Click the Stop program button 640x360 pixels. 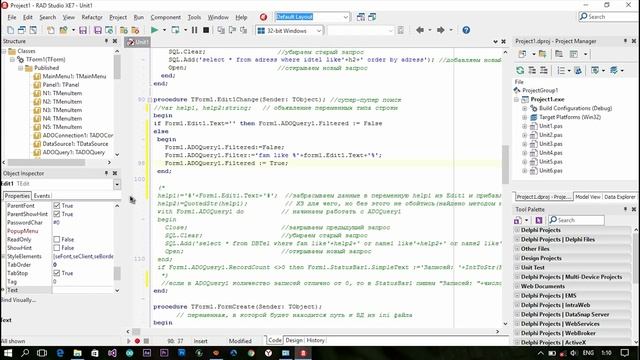206,30
